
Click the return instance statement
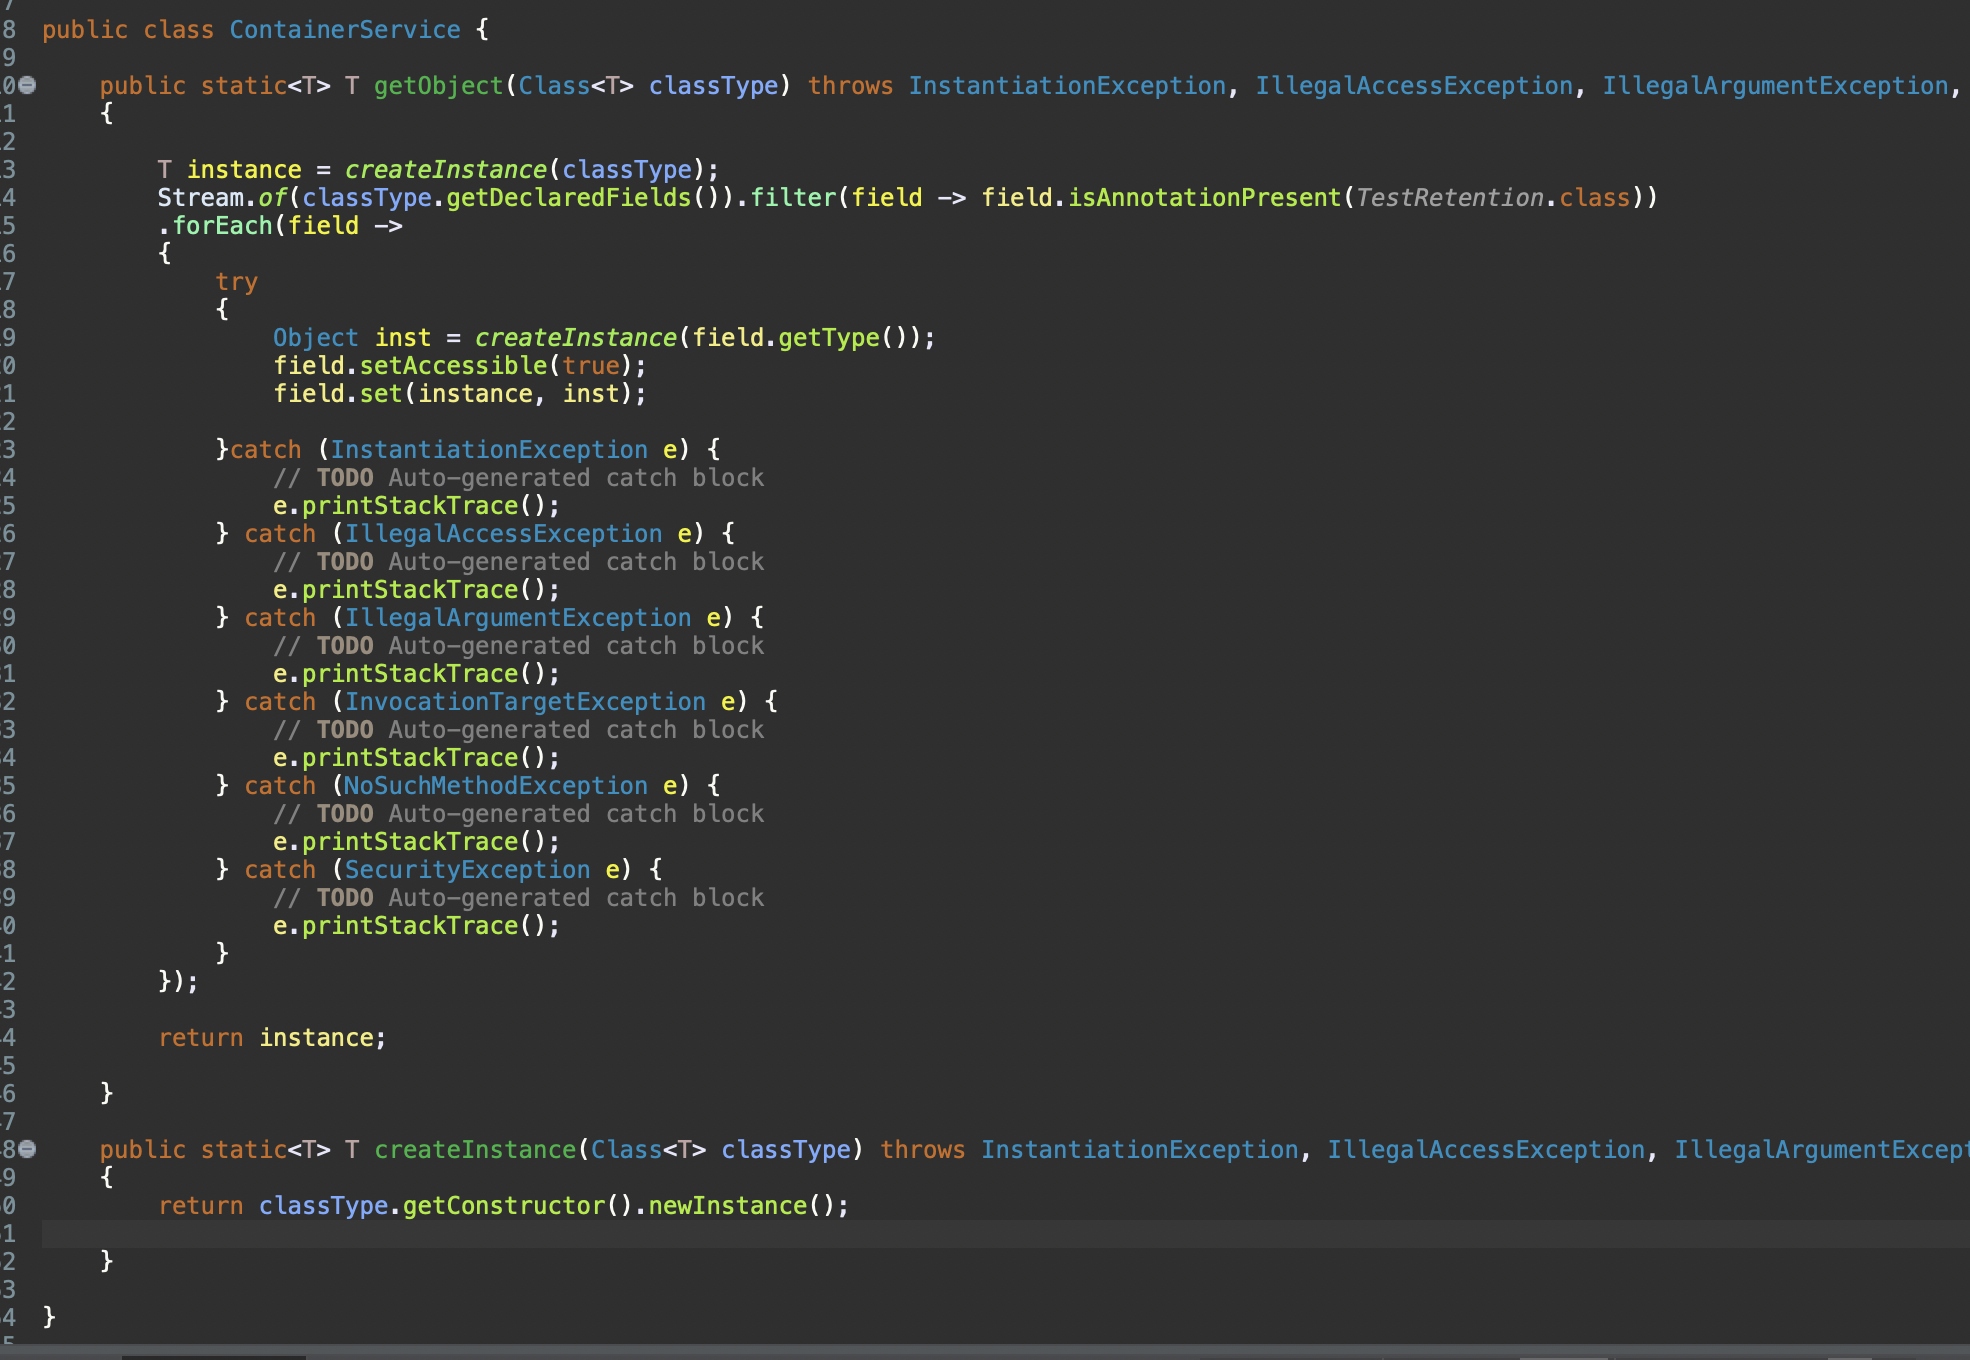[271, 1038]
